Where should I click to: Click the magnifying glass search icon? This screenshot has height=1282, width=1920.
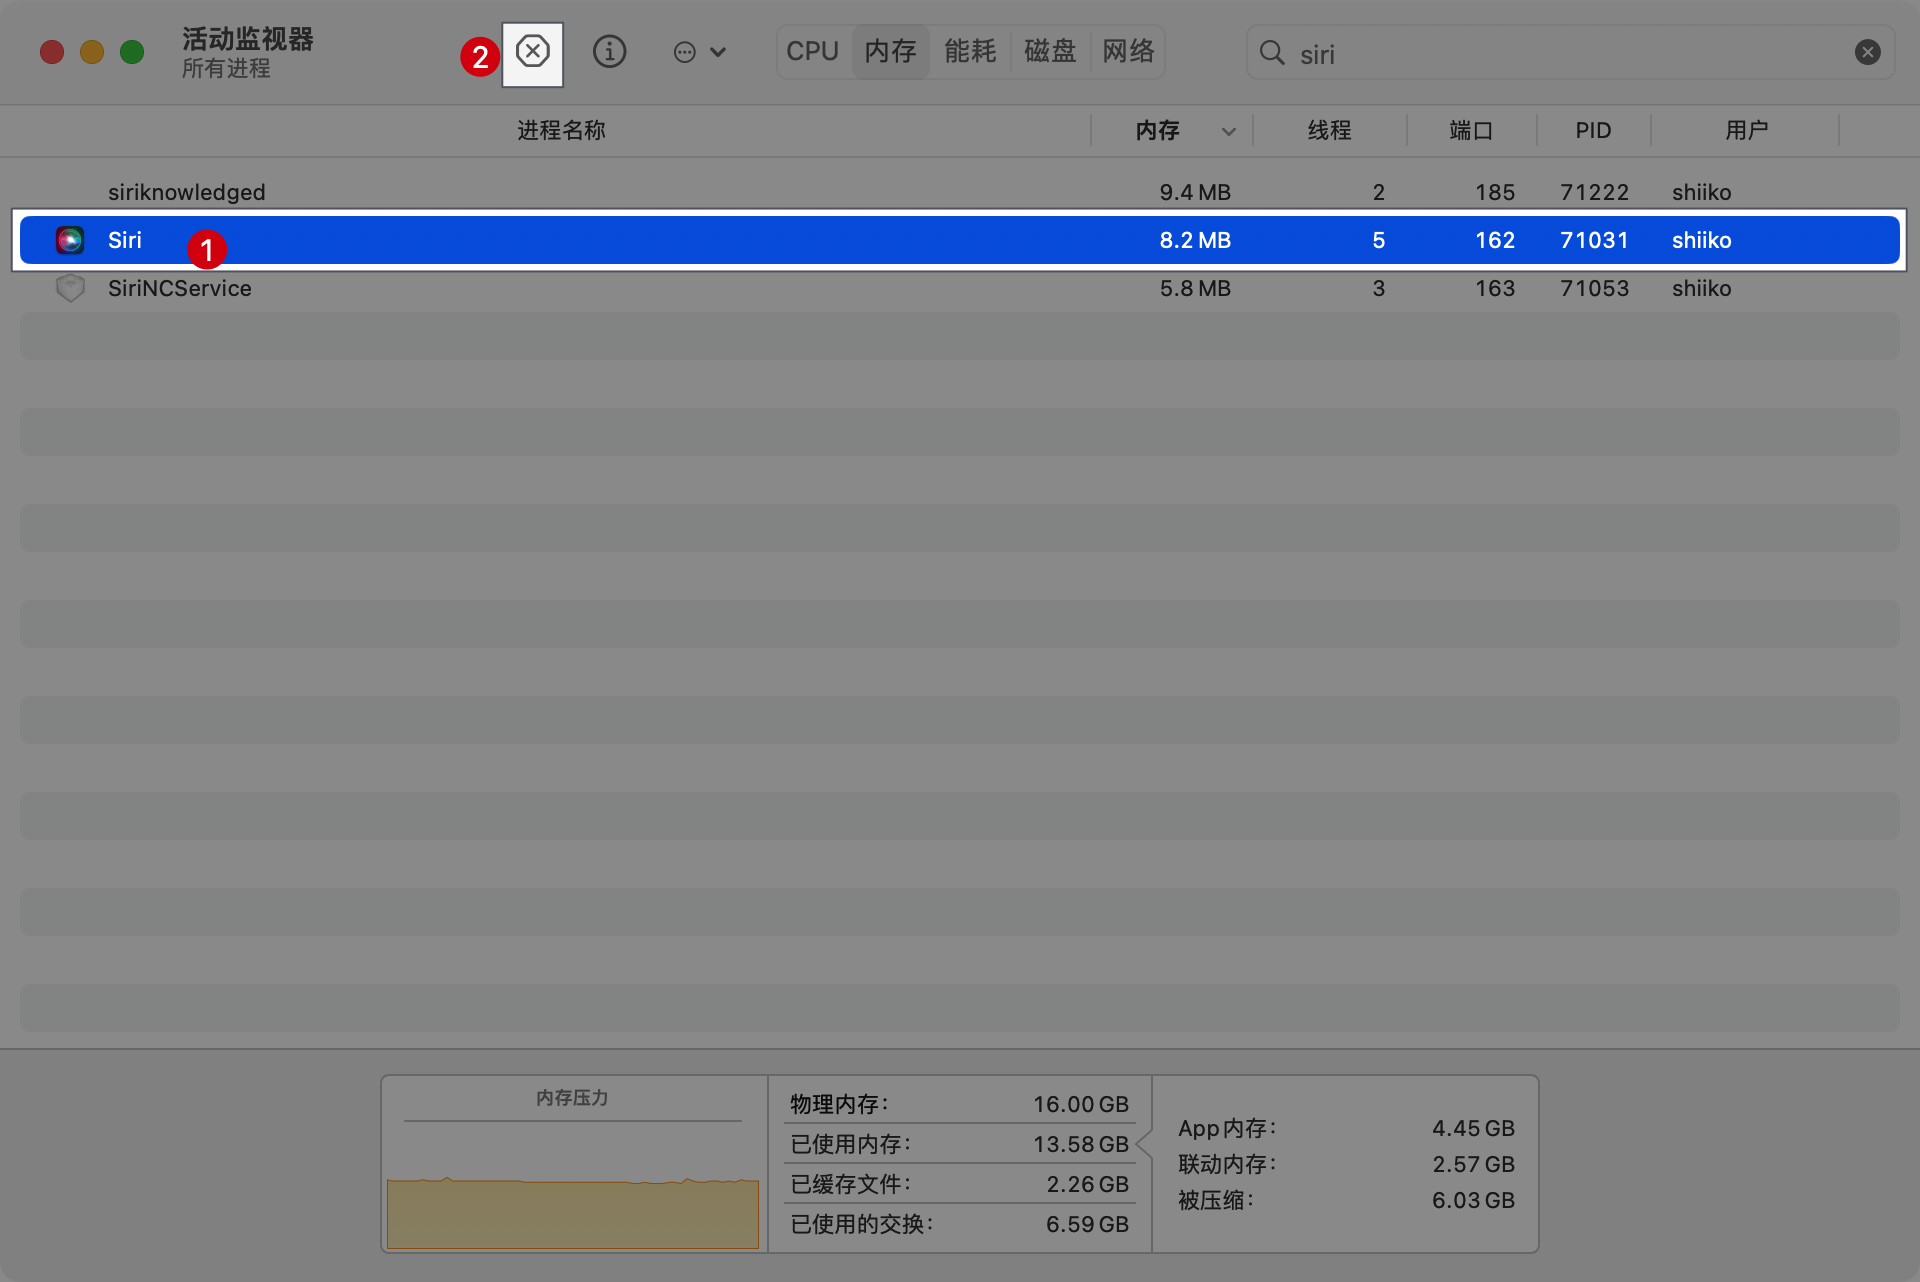tap(1272, 53)
